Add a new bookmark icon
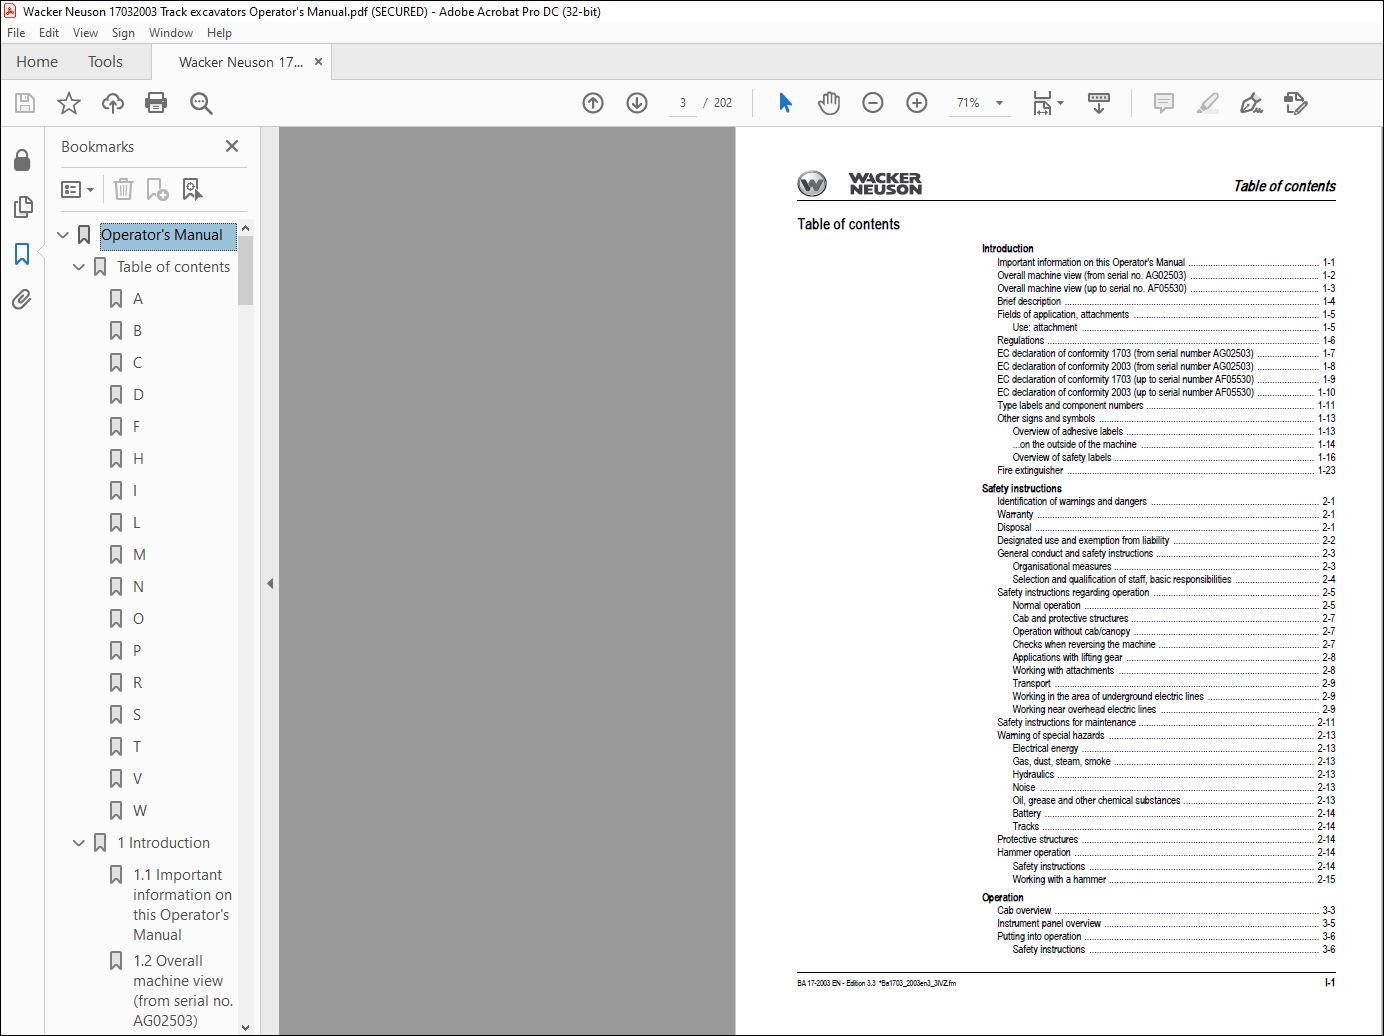The width and height of the screenshot is (1384, 1036). [157, 189]
